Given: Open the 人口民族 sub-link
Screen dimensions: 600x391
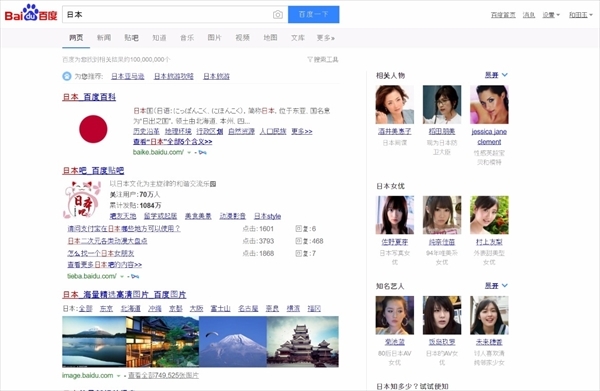Looking at the screenshot, I should [x=273, y=131].
